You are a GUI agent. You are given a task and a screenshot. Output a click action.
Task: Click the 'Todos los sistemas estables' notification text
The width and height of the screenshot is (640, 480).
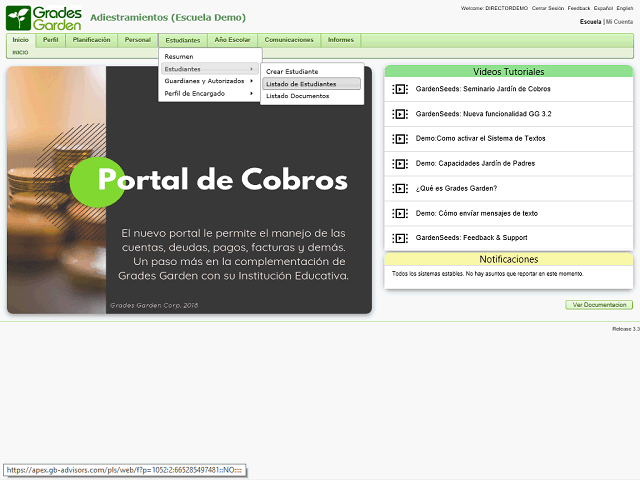click(x=487, y=274)
